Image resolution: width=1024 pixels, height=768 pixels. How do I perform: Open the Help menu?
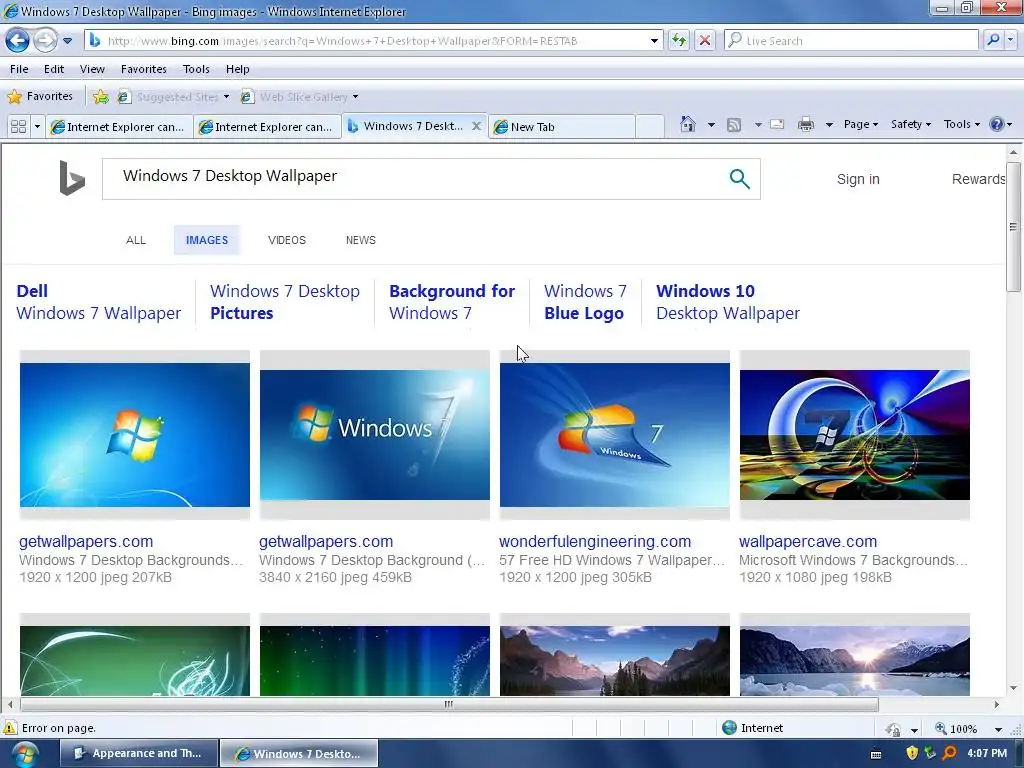[x=238, y=69]
